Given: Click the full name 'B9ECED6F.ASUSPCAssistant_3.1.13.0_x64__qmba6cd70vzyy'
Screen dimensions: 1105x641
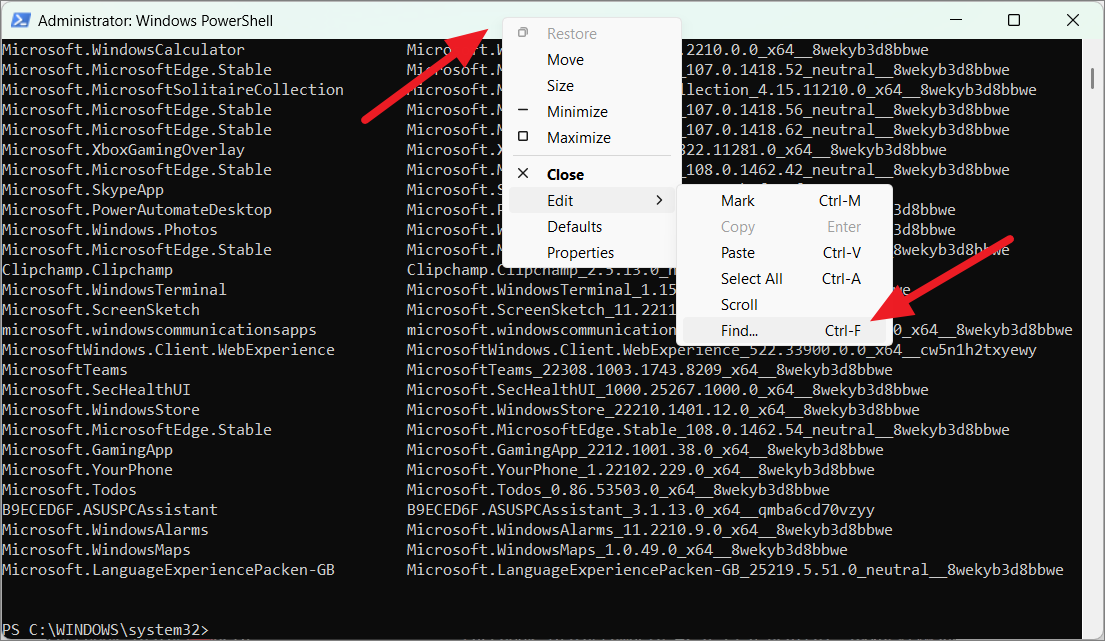Looking at the screenshot, I should coord(641,510).
